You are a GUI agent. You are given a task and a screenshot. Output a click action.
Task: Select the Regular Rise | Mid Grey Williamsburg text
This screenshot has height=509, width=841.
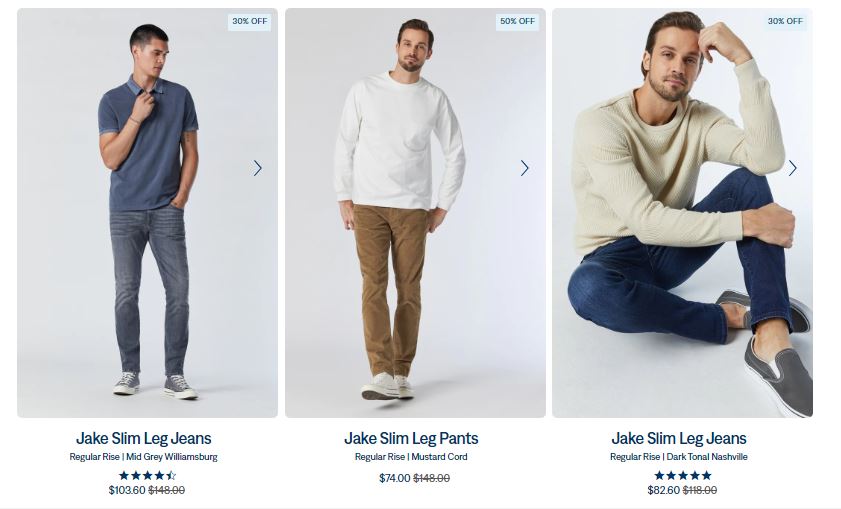click(143, 457)
